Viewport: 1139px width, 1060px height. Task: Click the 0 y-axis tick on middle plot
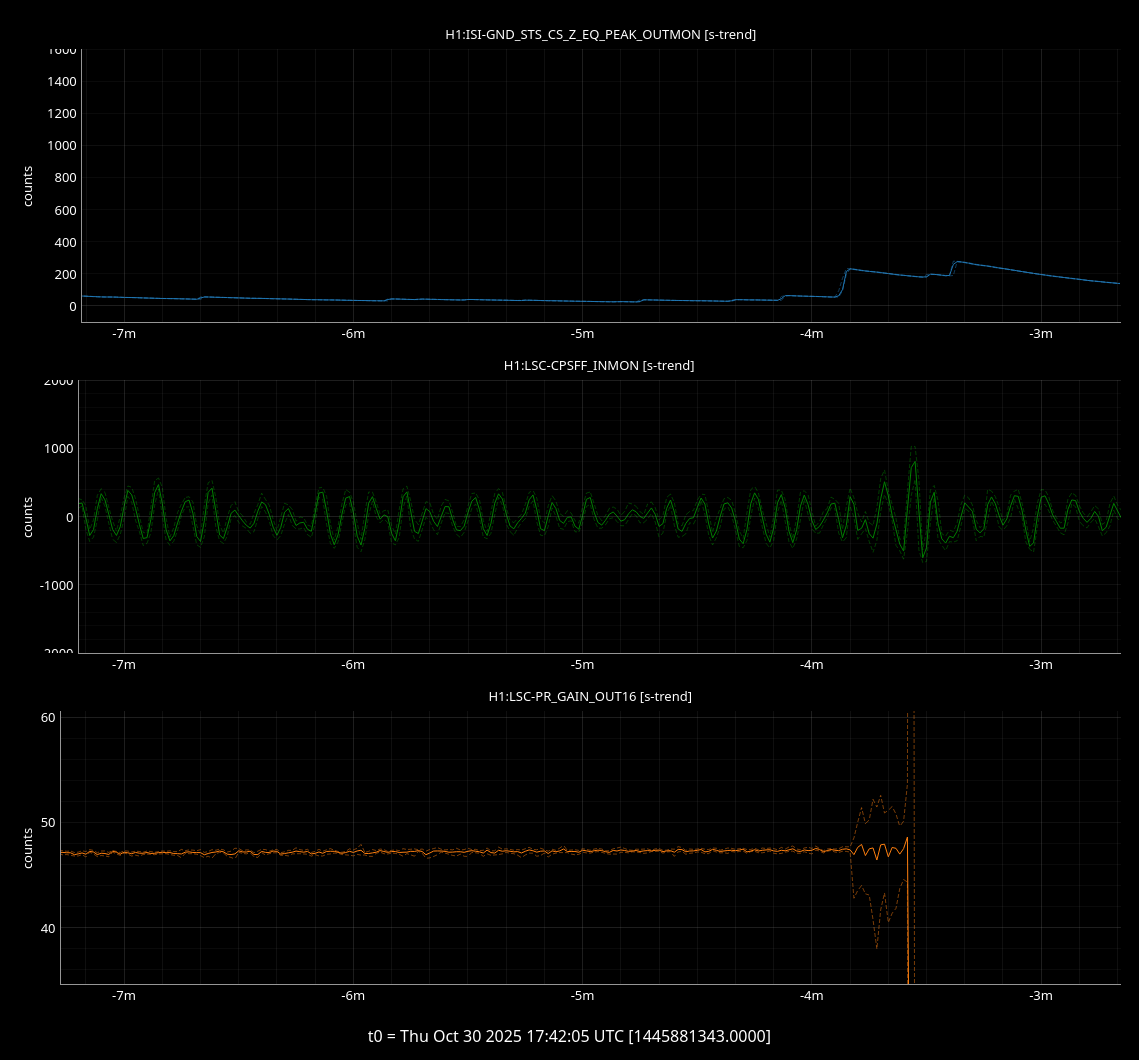coord(69,517)
